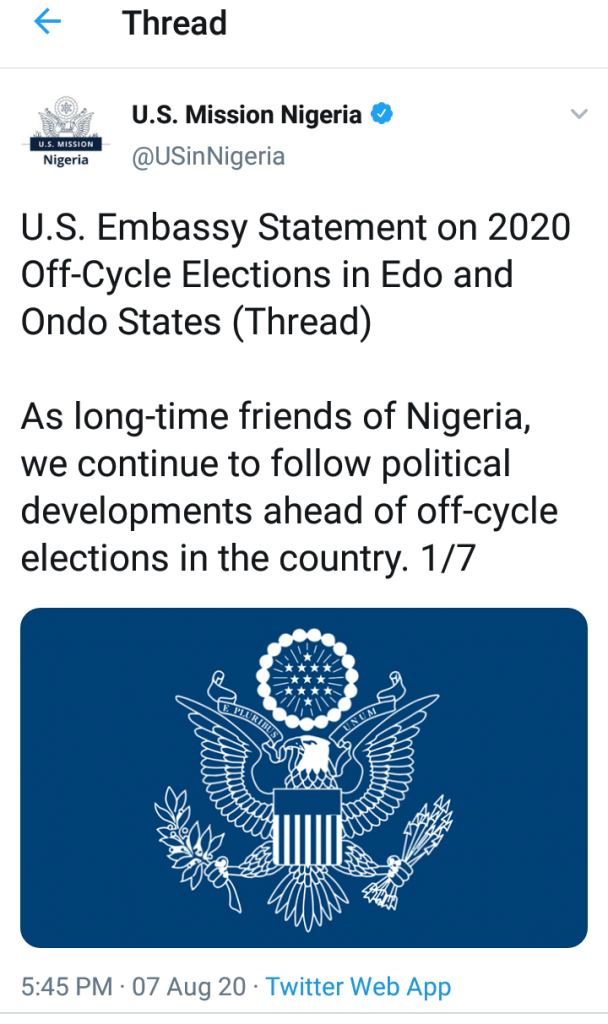This screenshot has height=1024, width=608.
Task: Open the U.S. Mission Nigeria profile avatar
Action: [66, 135]
